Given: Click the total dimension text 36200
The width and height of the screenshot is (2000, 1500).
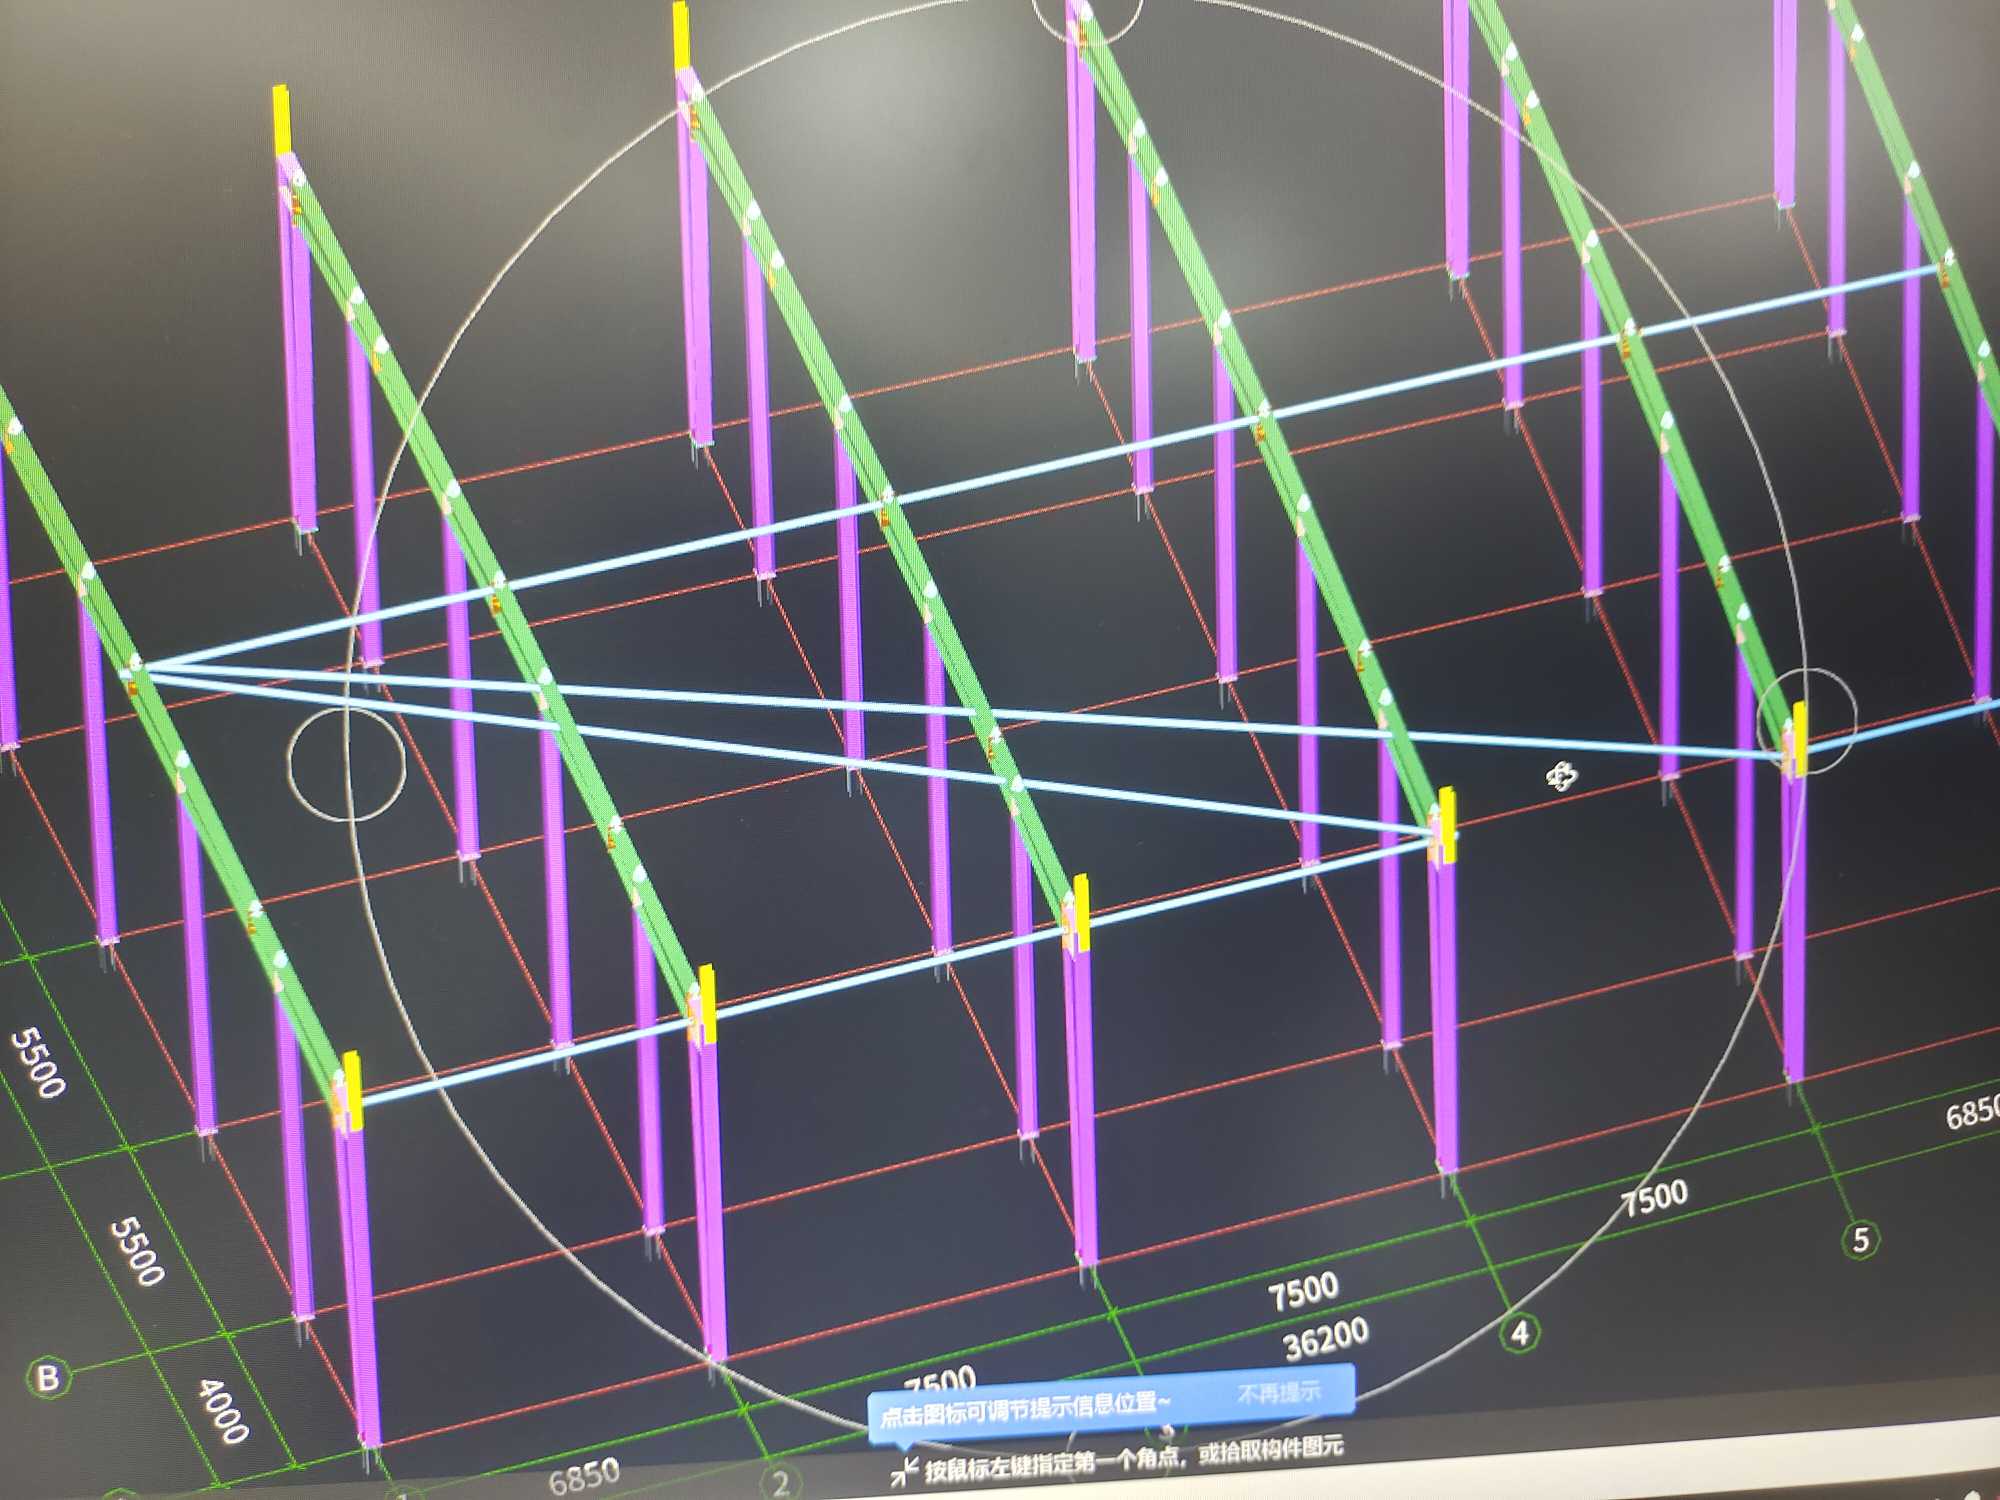Looking at the screenshot, I should (x=1326, y=1339).
